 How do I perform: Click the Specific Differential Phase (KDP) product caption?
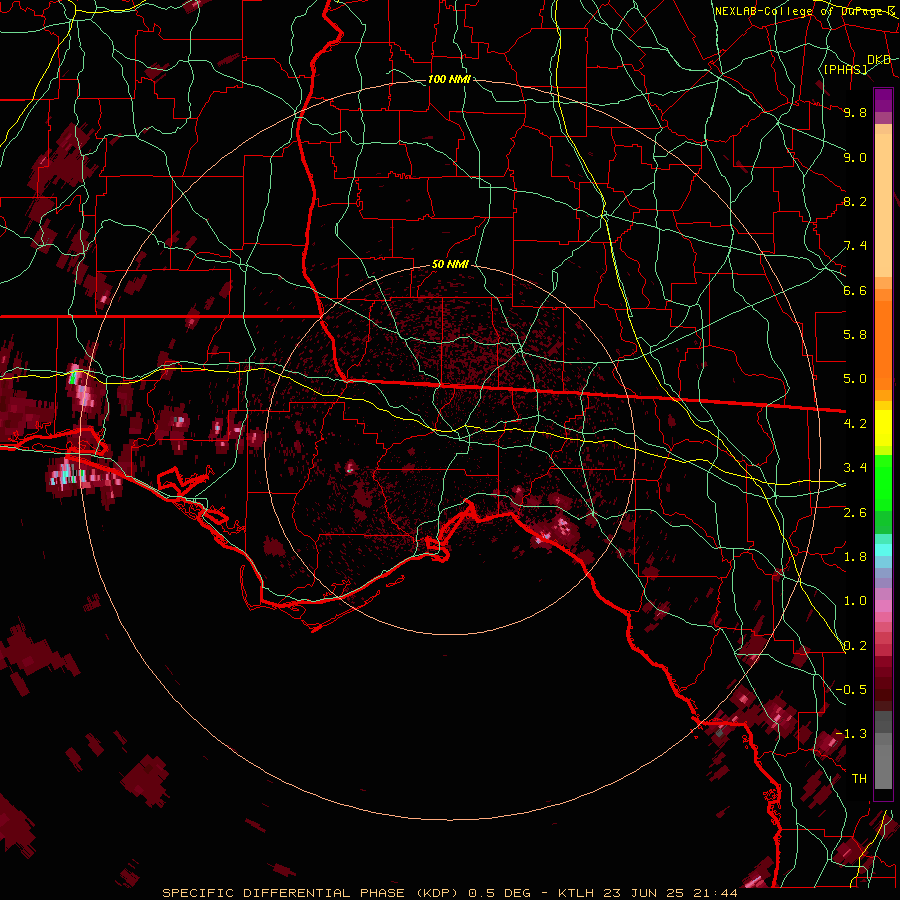click(449, 893)
